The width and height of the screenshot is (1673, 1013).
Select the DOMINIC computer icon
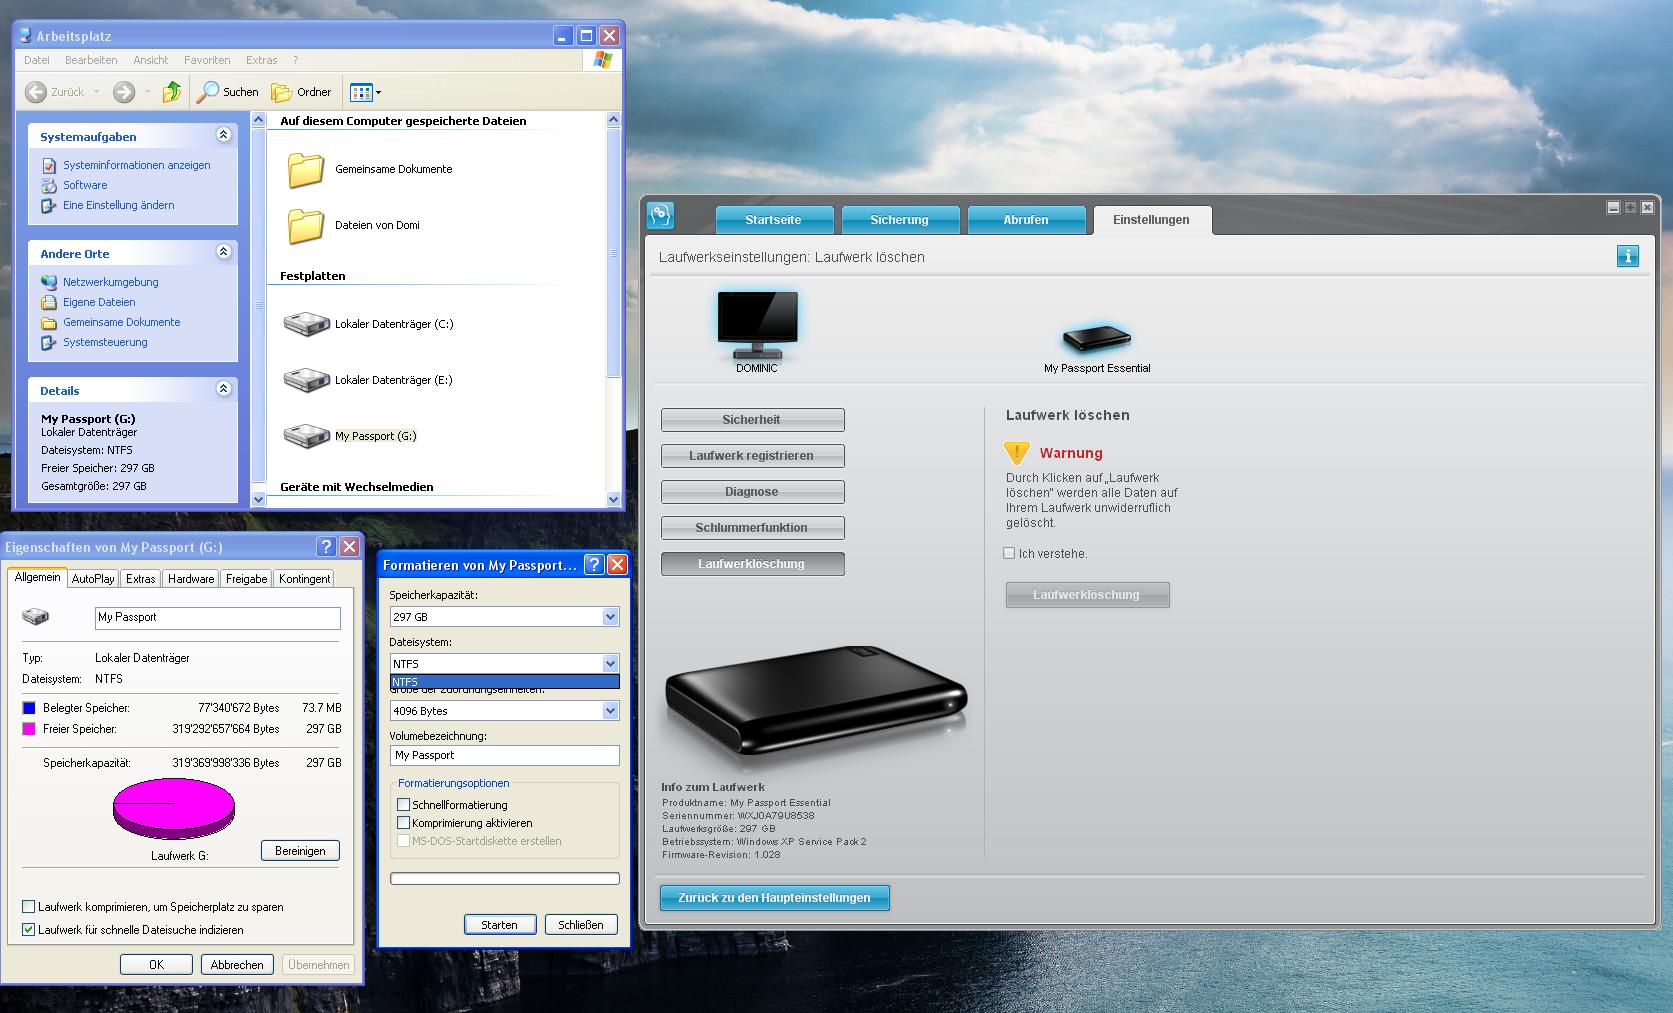click(757, 326)
